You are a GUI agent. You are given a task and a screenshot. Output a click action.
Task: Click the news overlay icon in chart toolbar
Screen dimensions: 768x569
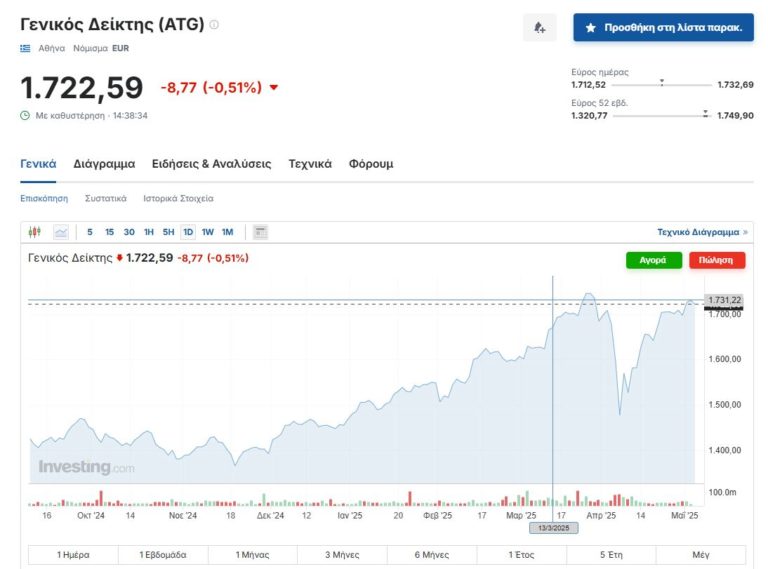click(x=260, y=232)
